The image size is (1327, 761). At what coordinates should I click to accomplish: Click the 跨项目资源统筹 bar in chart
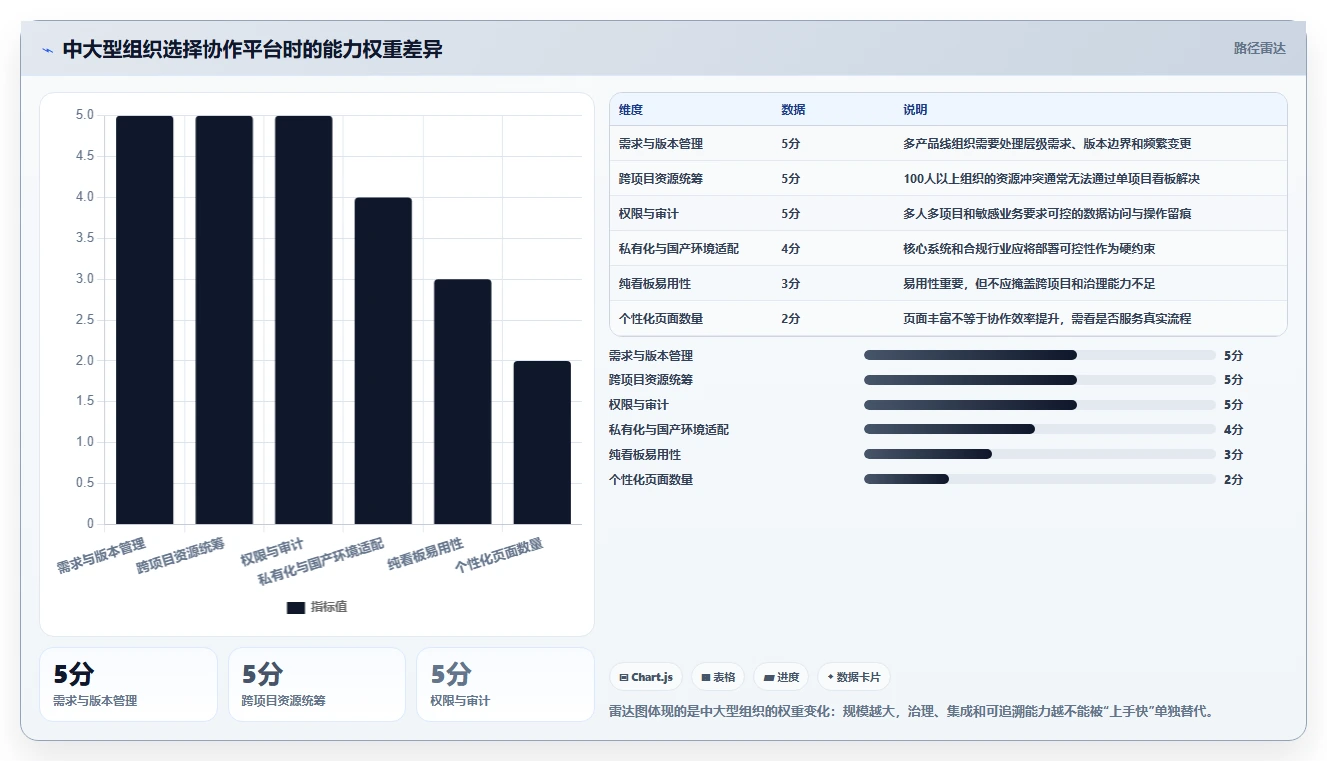click(224, 320)
